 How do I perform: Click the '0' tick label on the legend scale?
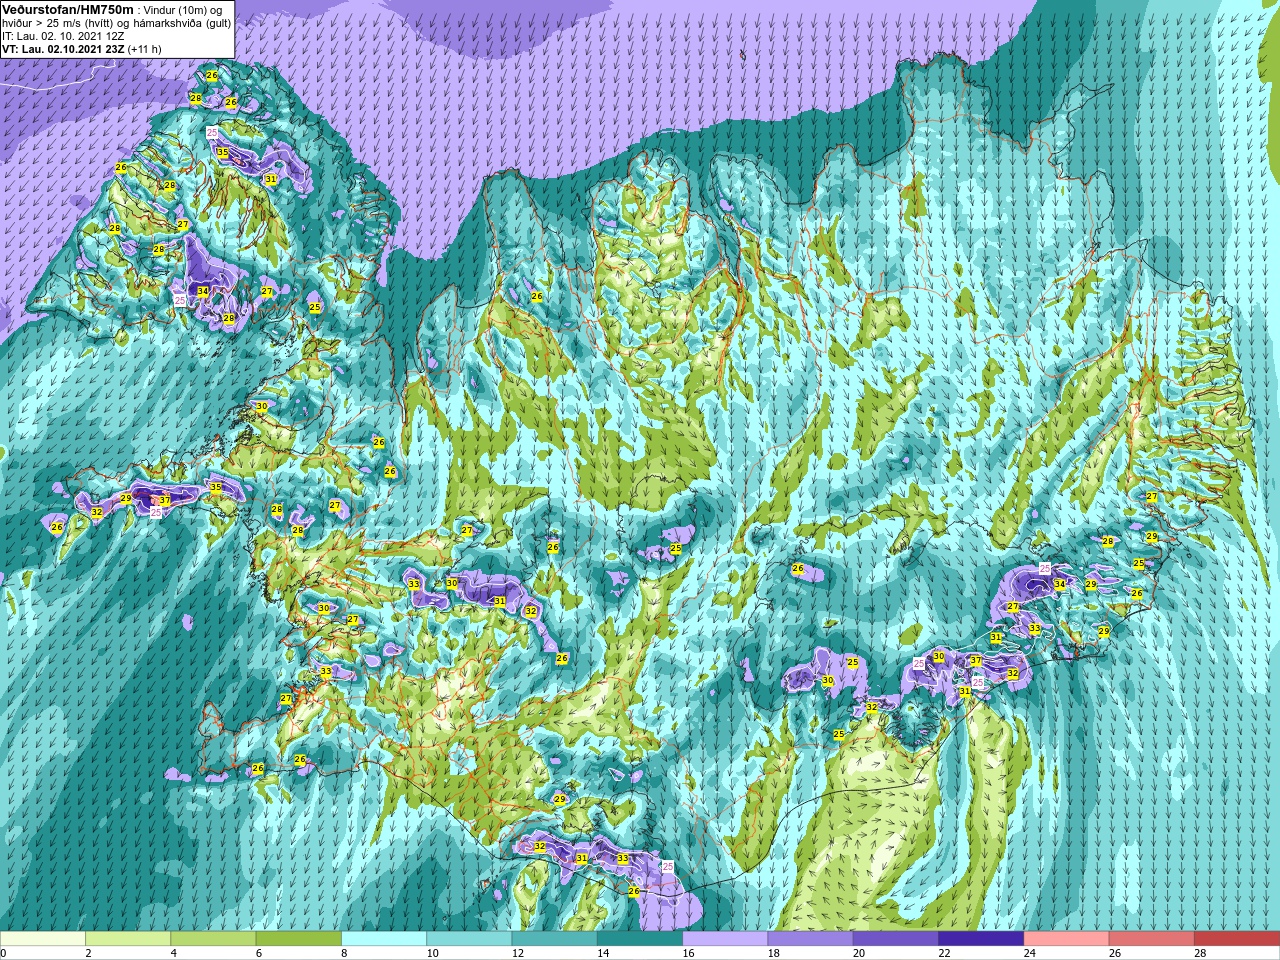pyautogui.click(x=4, y=953)
